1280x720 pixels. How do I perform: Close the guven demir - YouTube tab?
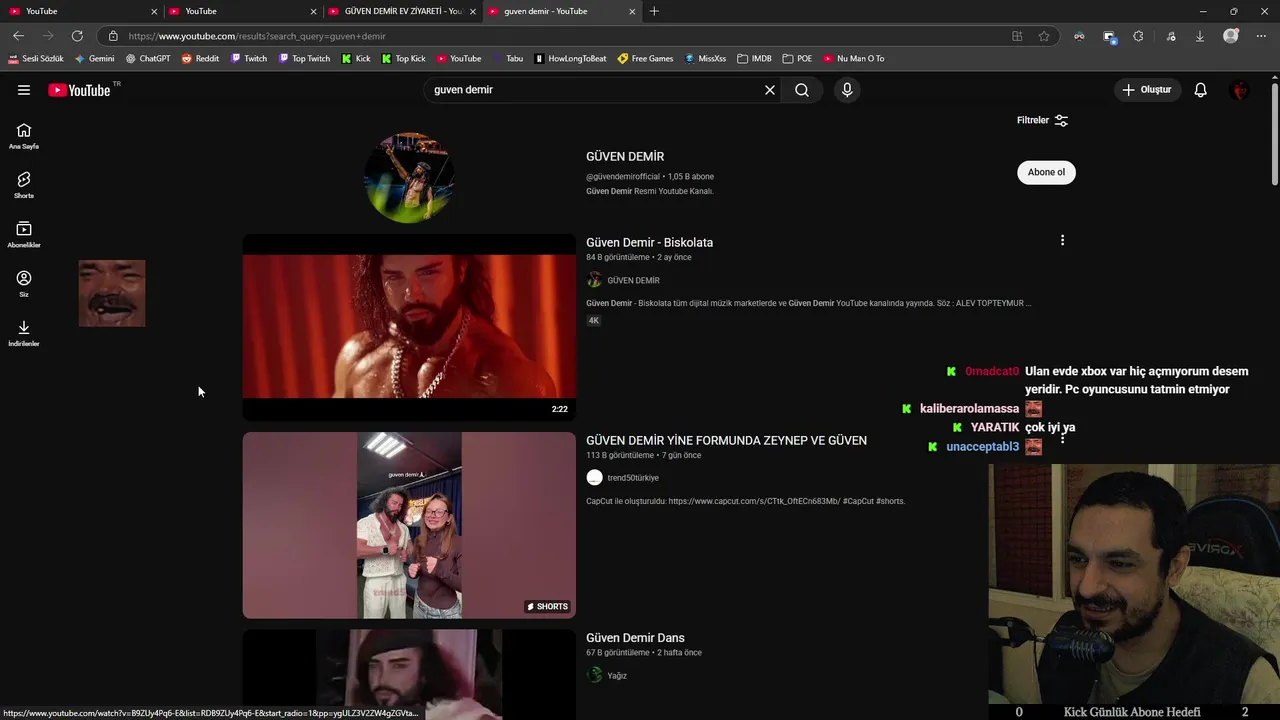pyautogui.click(x=632, y=11)
